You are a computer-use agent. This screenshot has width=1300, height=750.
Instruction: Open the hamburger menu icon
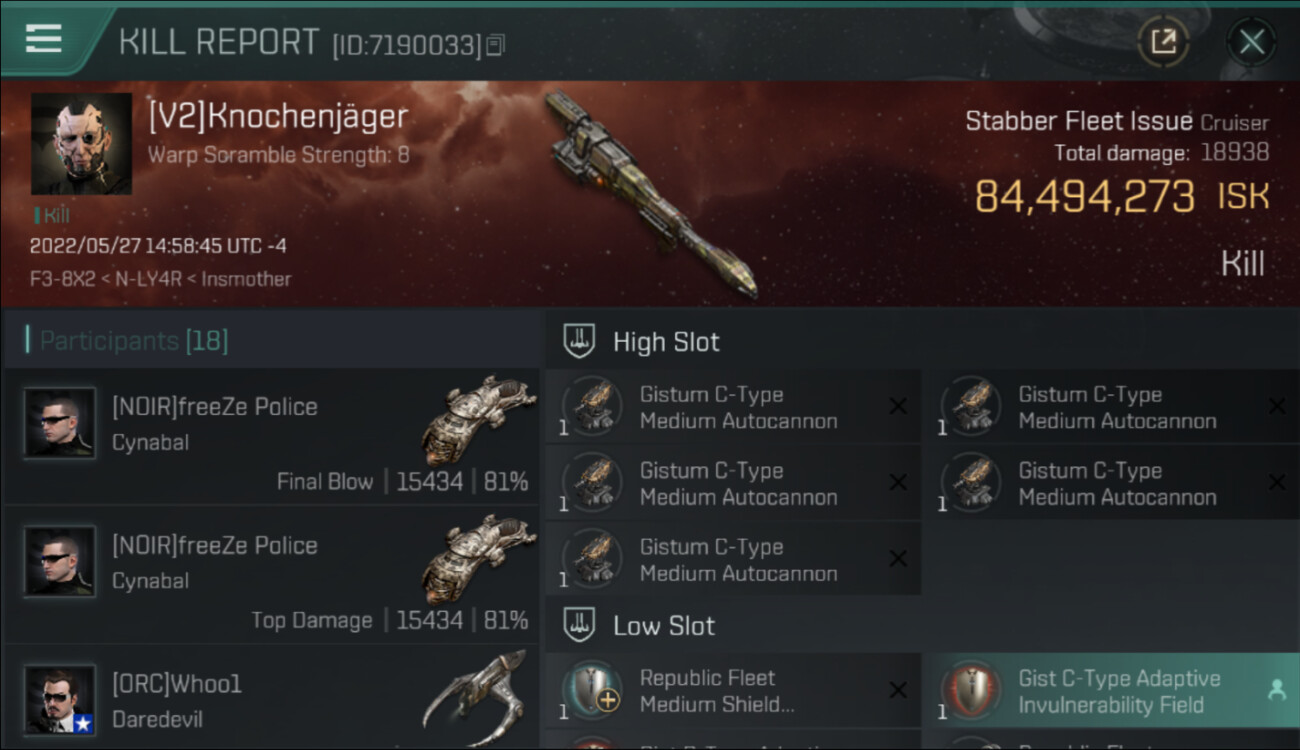pos(43,38)
